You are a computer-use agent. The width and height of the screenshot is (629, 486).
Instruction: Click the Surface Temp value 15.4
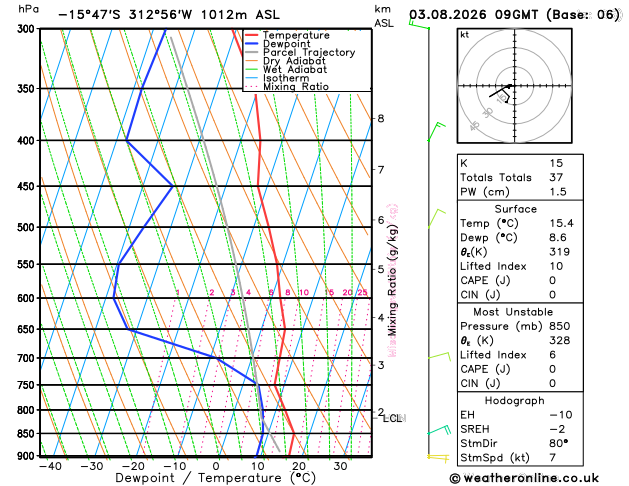tap(561, 223)
